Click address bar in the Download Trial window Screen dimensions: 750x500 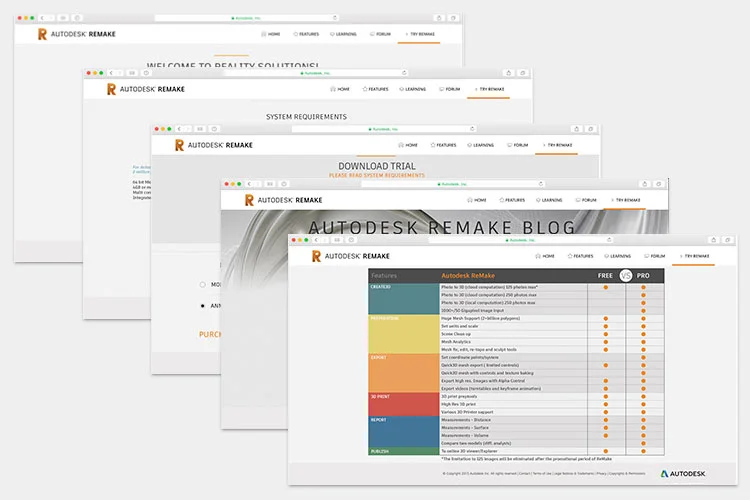click(x=384, y=129)
